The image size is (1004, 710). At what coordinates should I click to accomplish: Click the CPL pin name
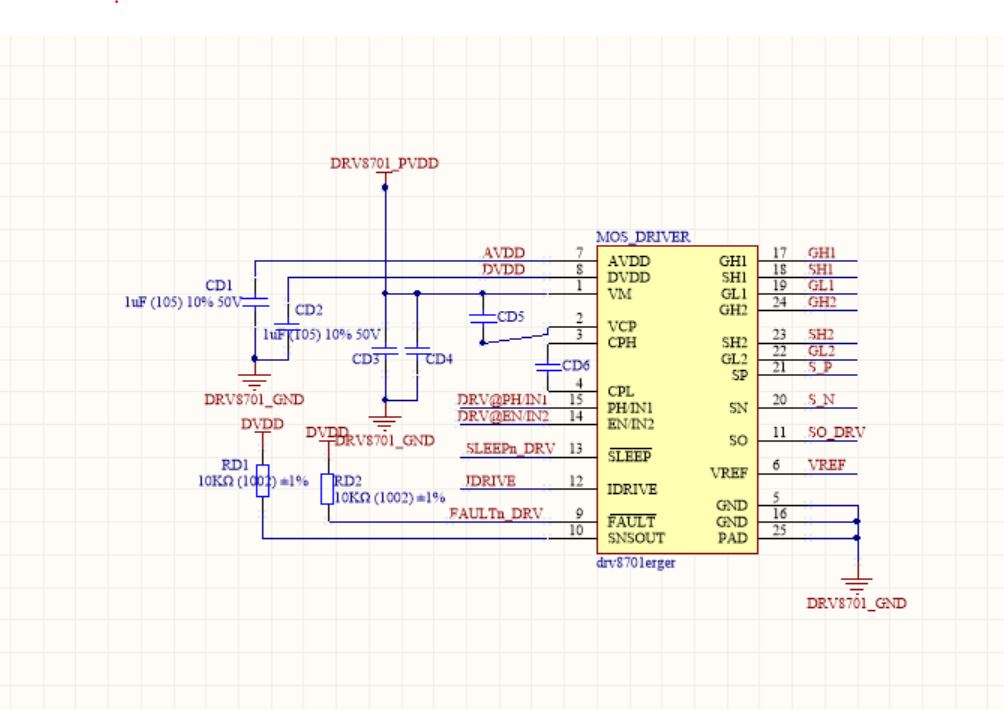click(x=620, y=391)
